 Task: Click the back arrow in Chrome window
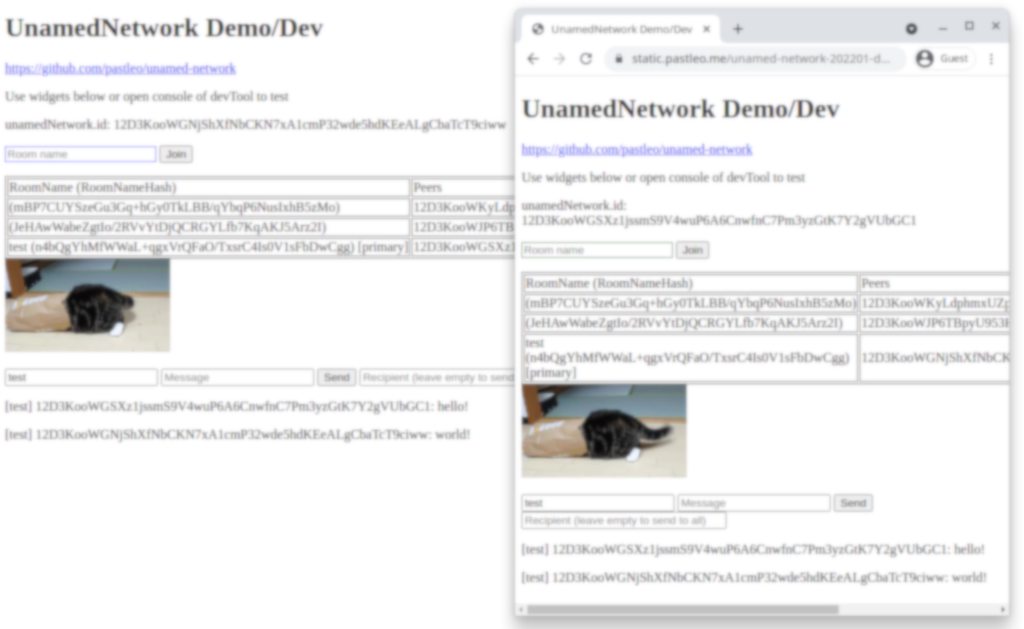533,59
